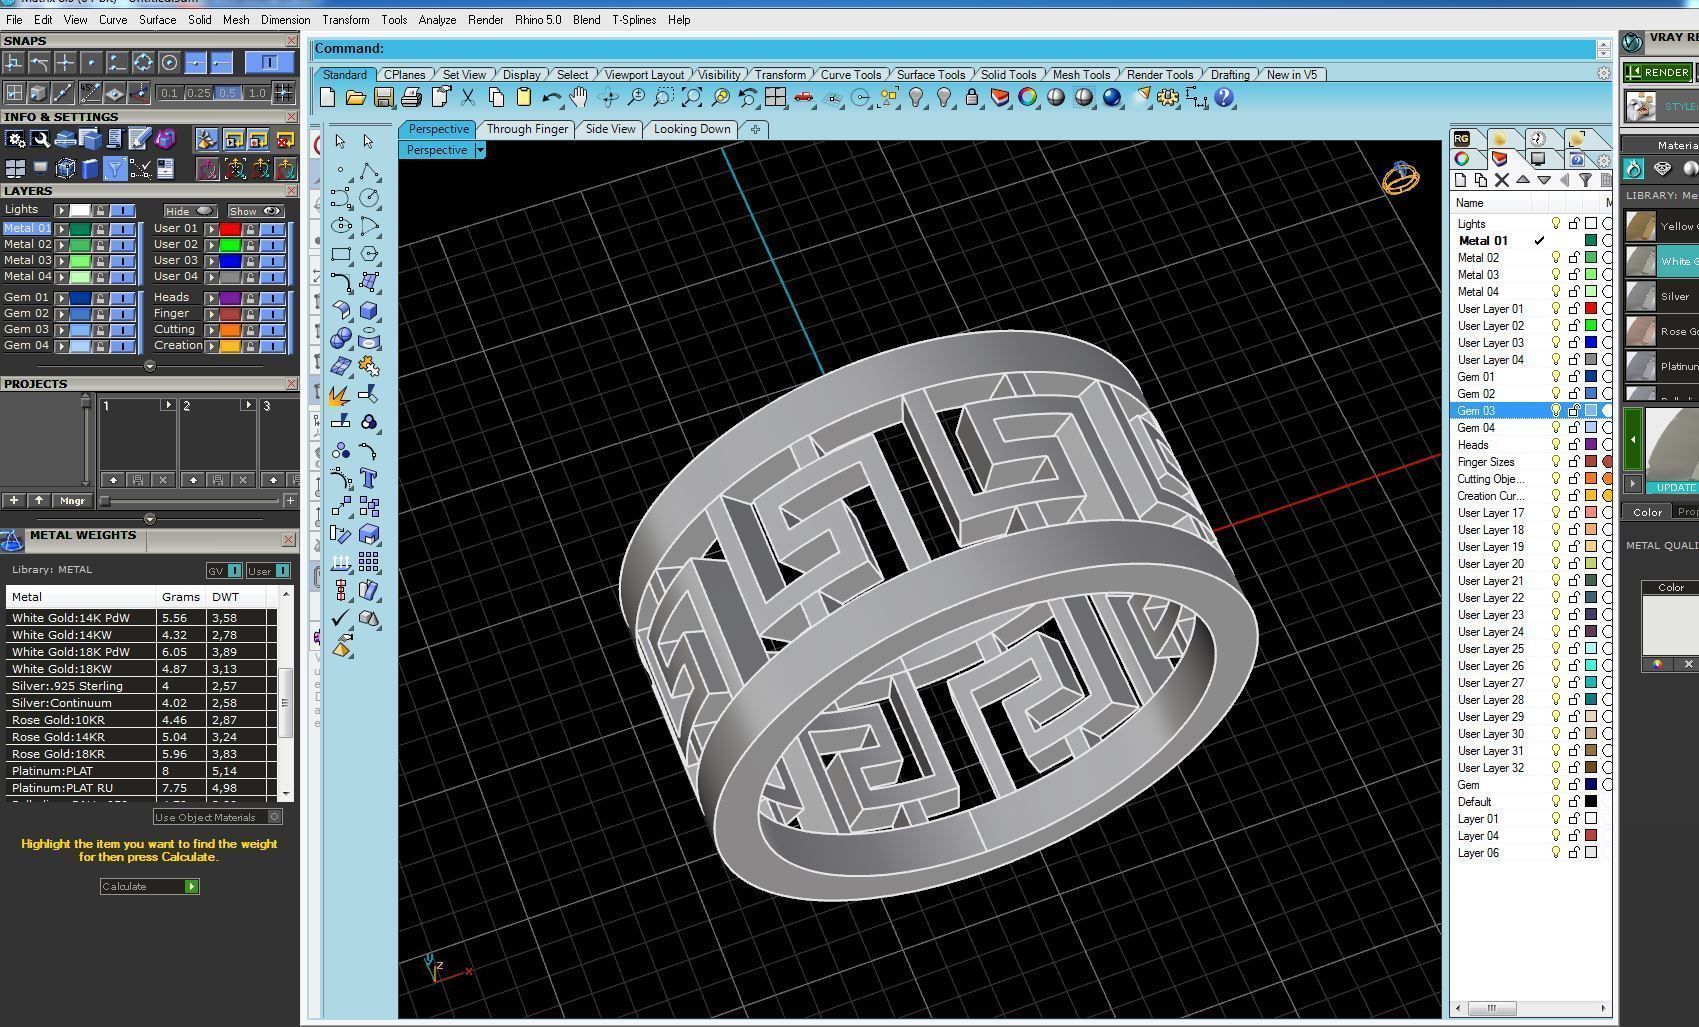Select the Silver material thumbnail in library
Screen dimensions: 1699x1027
(1640, 296)
